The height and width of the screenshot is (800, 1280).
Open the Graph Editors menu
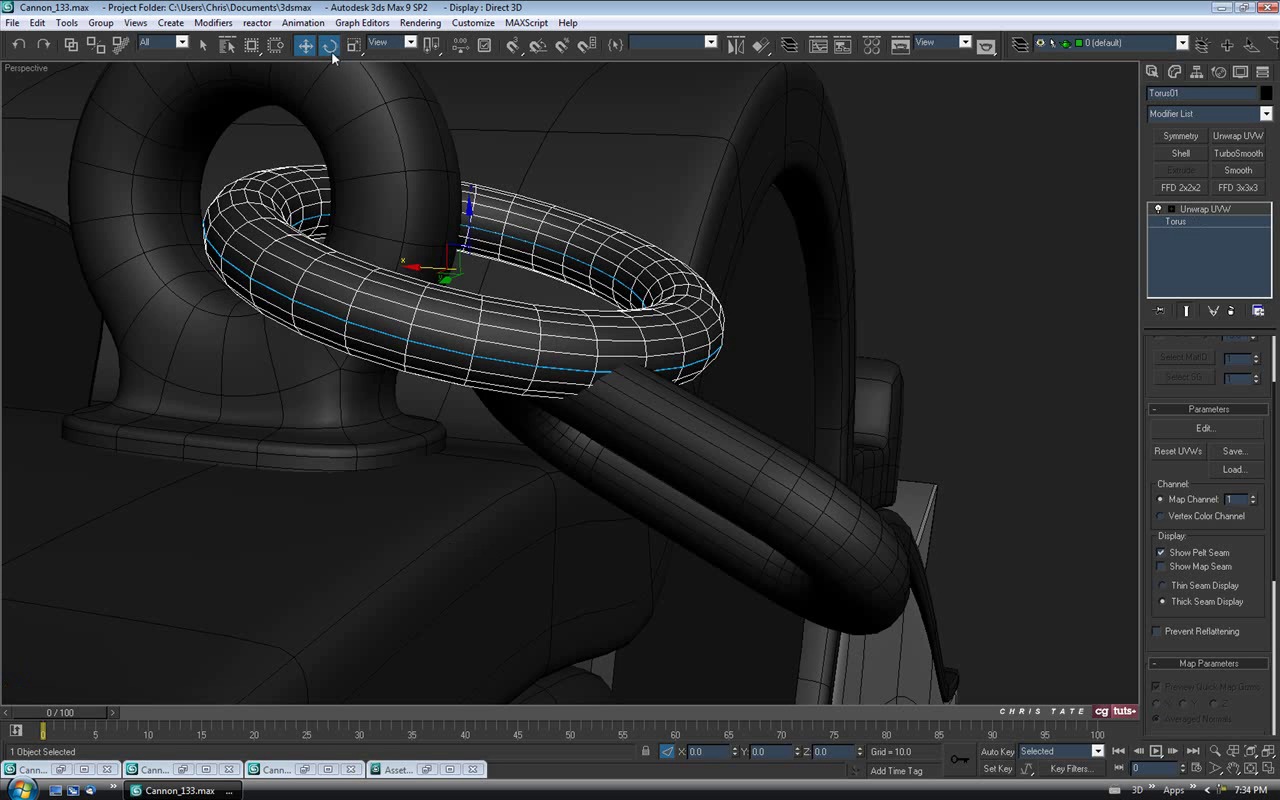(362, 23)
